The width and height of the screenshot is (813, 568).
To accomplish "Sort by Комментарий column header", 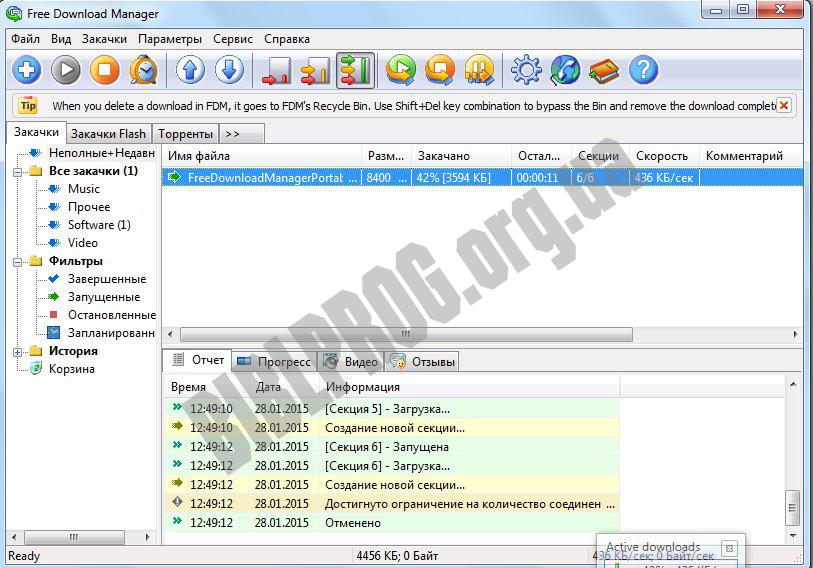I will click(751, 156).
